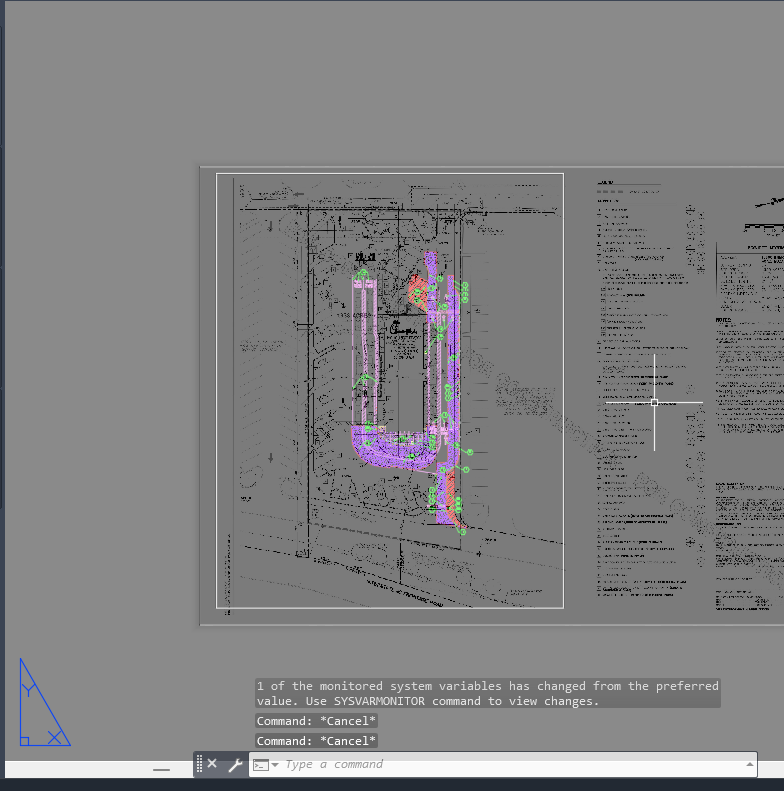Grab the command line grip handle
Viewport: 784px width, 791px height.
click(199, 764)
